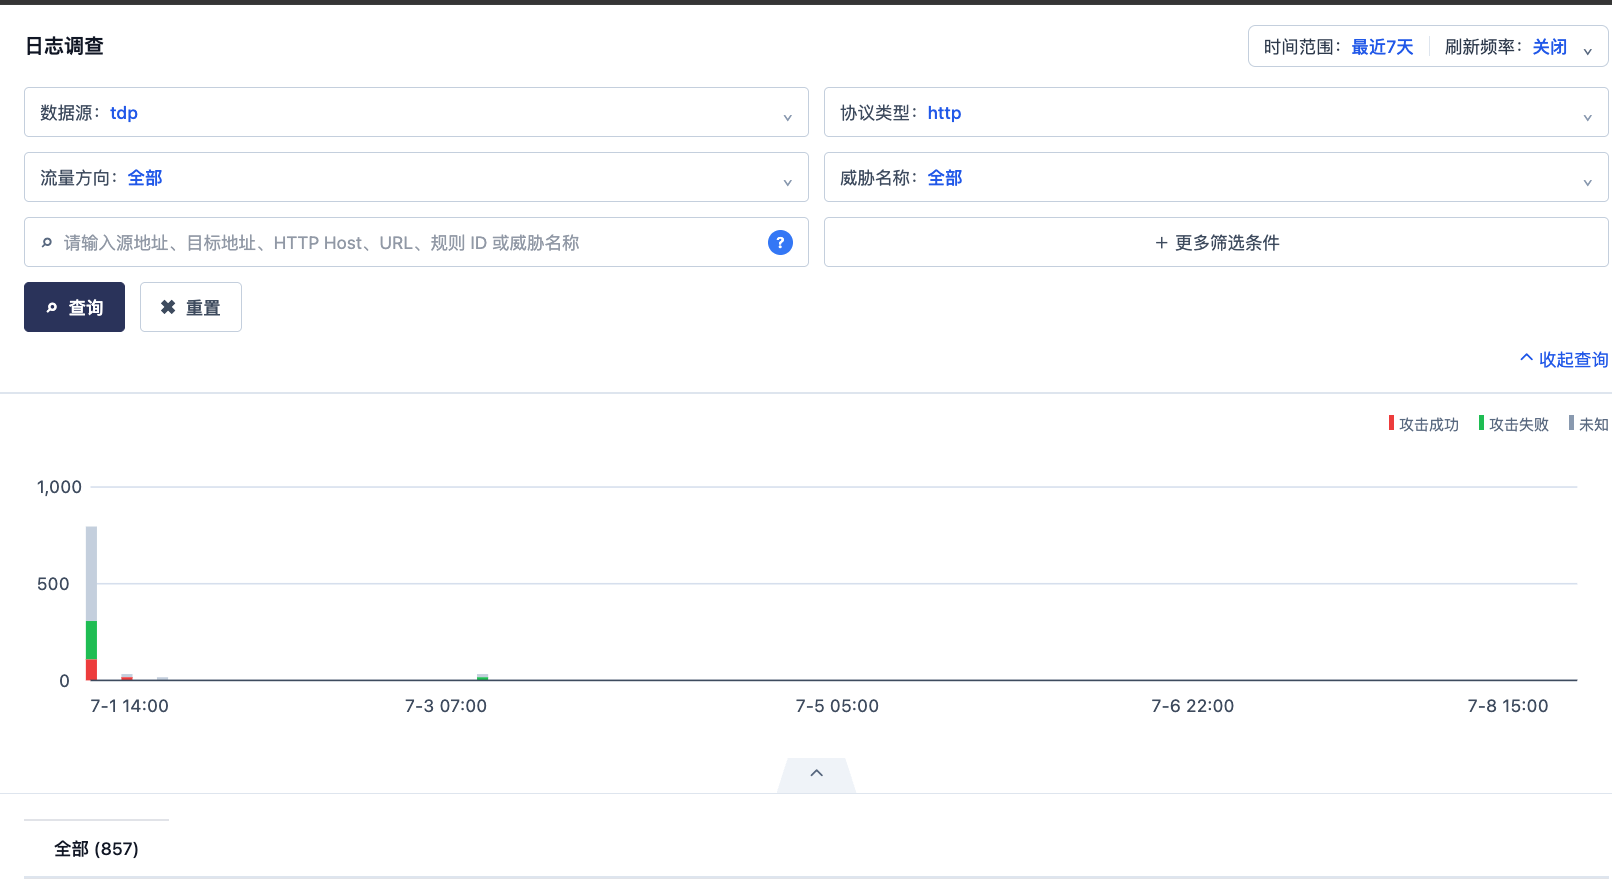Click the 1,000 y-axis value
The image size is (1612, 879).
(59, 487)
